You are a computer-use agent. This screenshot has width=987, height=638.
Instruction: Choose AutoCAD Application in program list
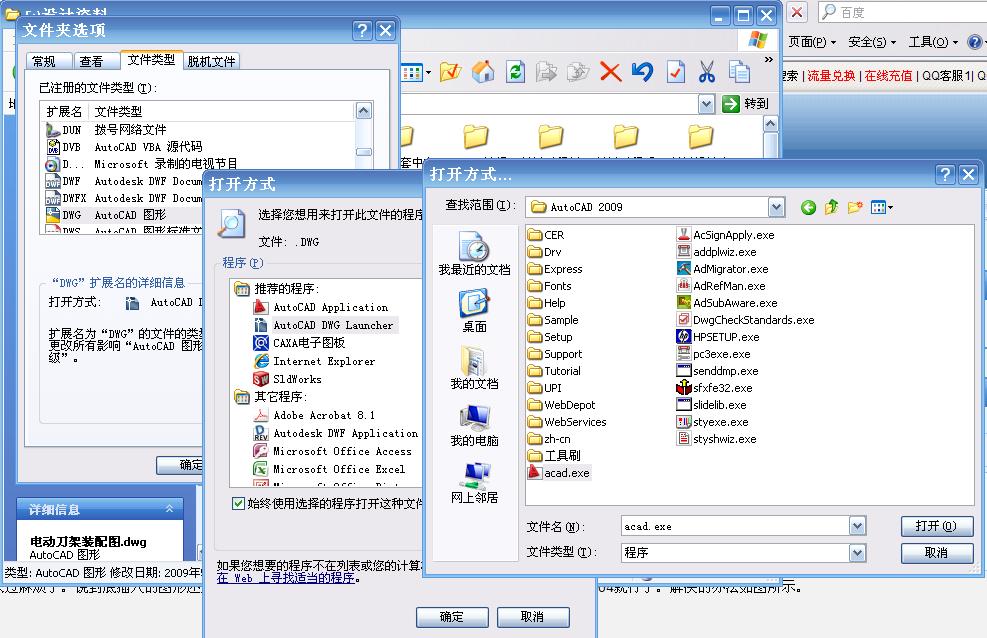[320, 307]
